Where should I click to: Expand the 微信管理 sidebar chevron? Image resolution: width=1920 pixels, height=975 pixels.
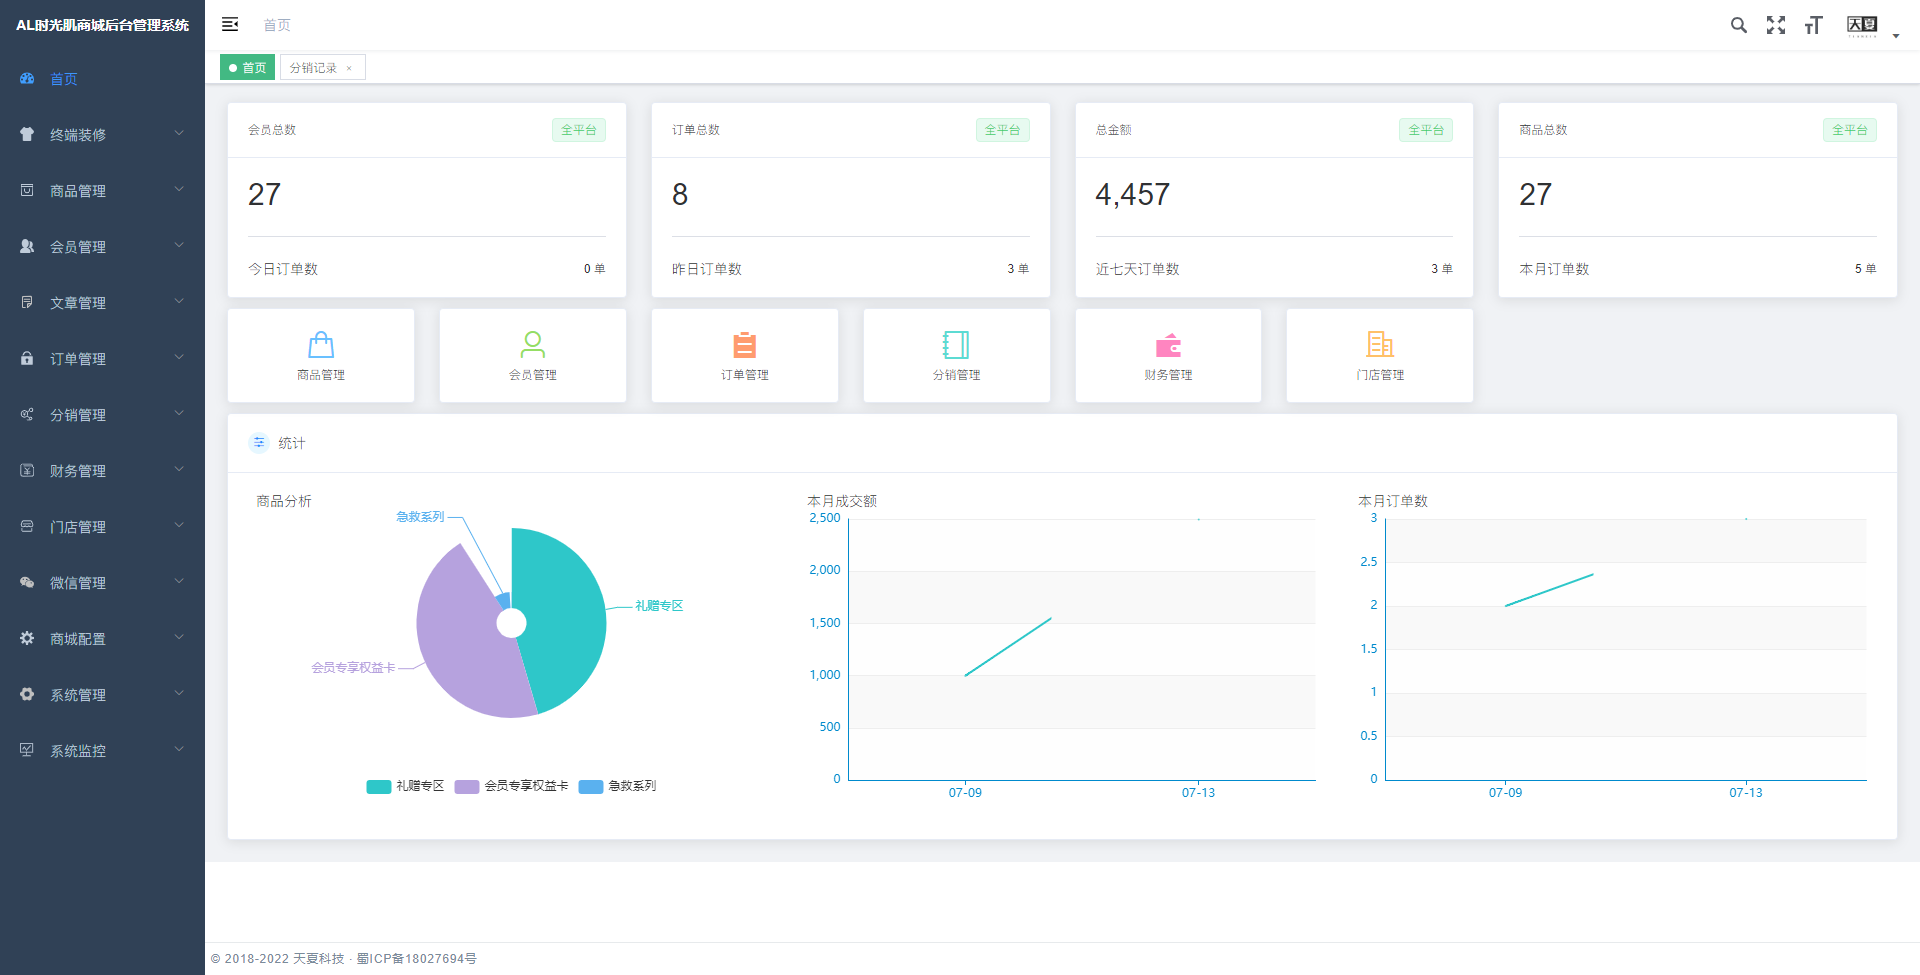pyautogui.click(x=179, y=581)
